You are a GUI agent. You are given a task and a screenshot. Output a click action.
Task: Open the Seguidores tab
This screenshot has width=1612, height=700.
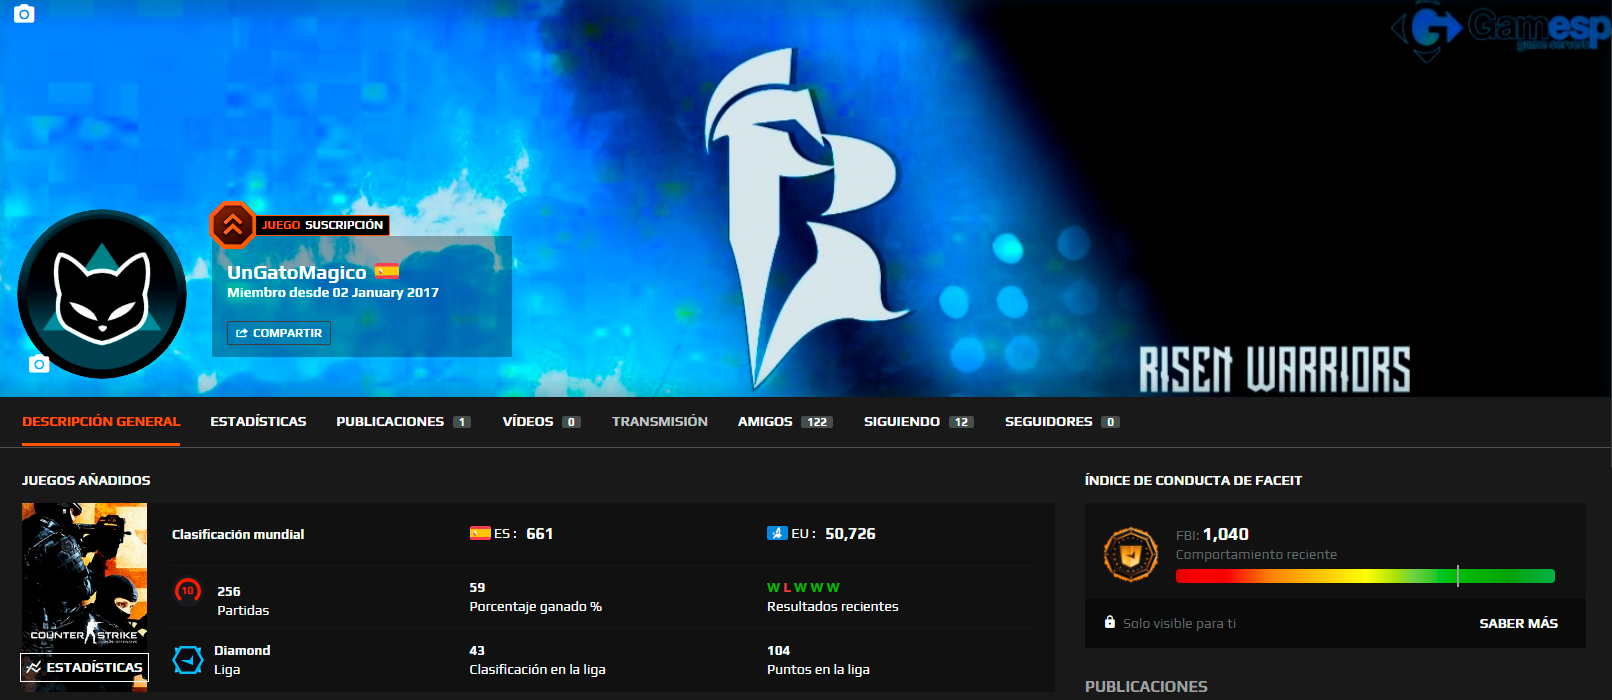(x=1062, y=422)
